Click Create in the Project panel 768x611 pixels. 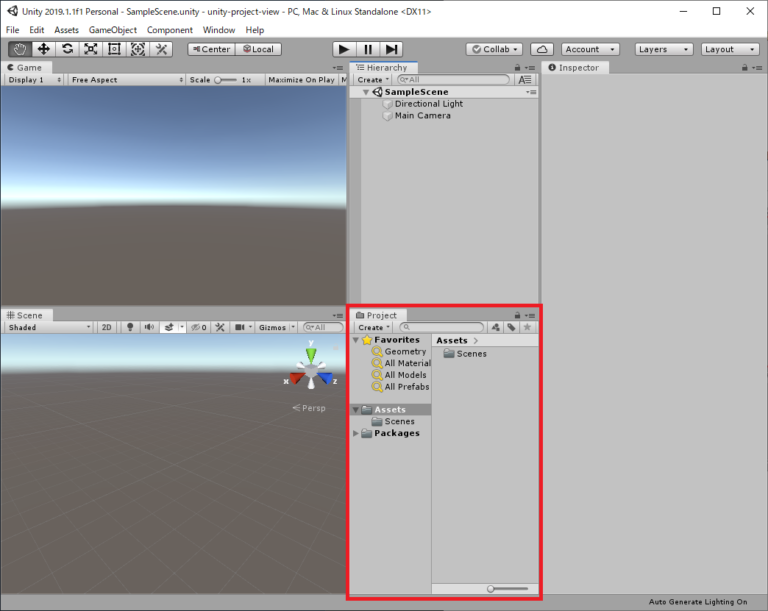pos(374,327)
